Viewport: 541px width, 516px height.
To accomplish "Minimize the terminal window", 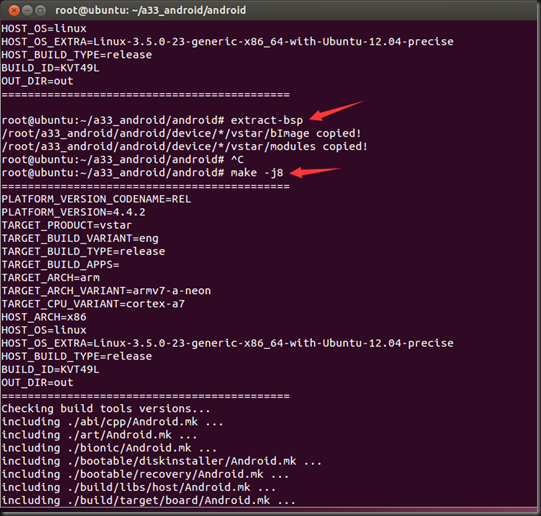I will pos(27,11).
